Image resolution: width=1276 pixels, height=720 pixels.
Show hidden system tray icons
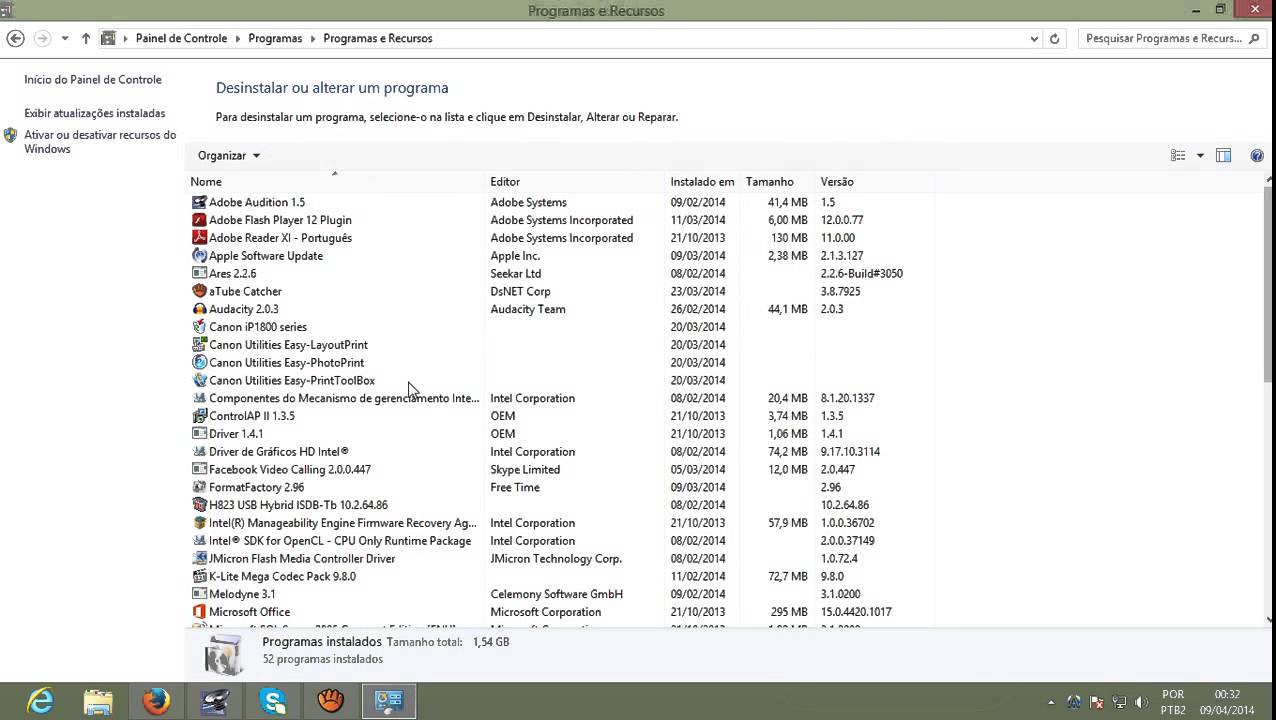click(1051, 702)
